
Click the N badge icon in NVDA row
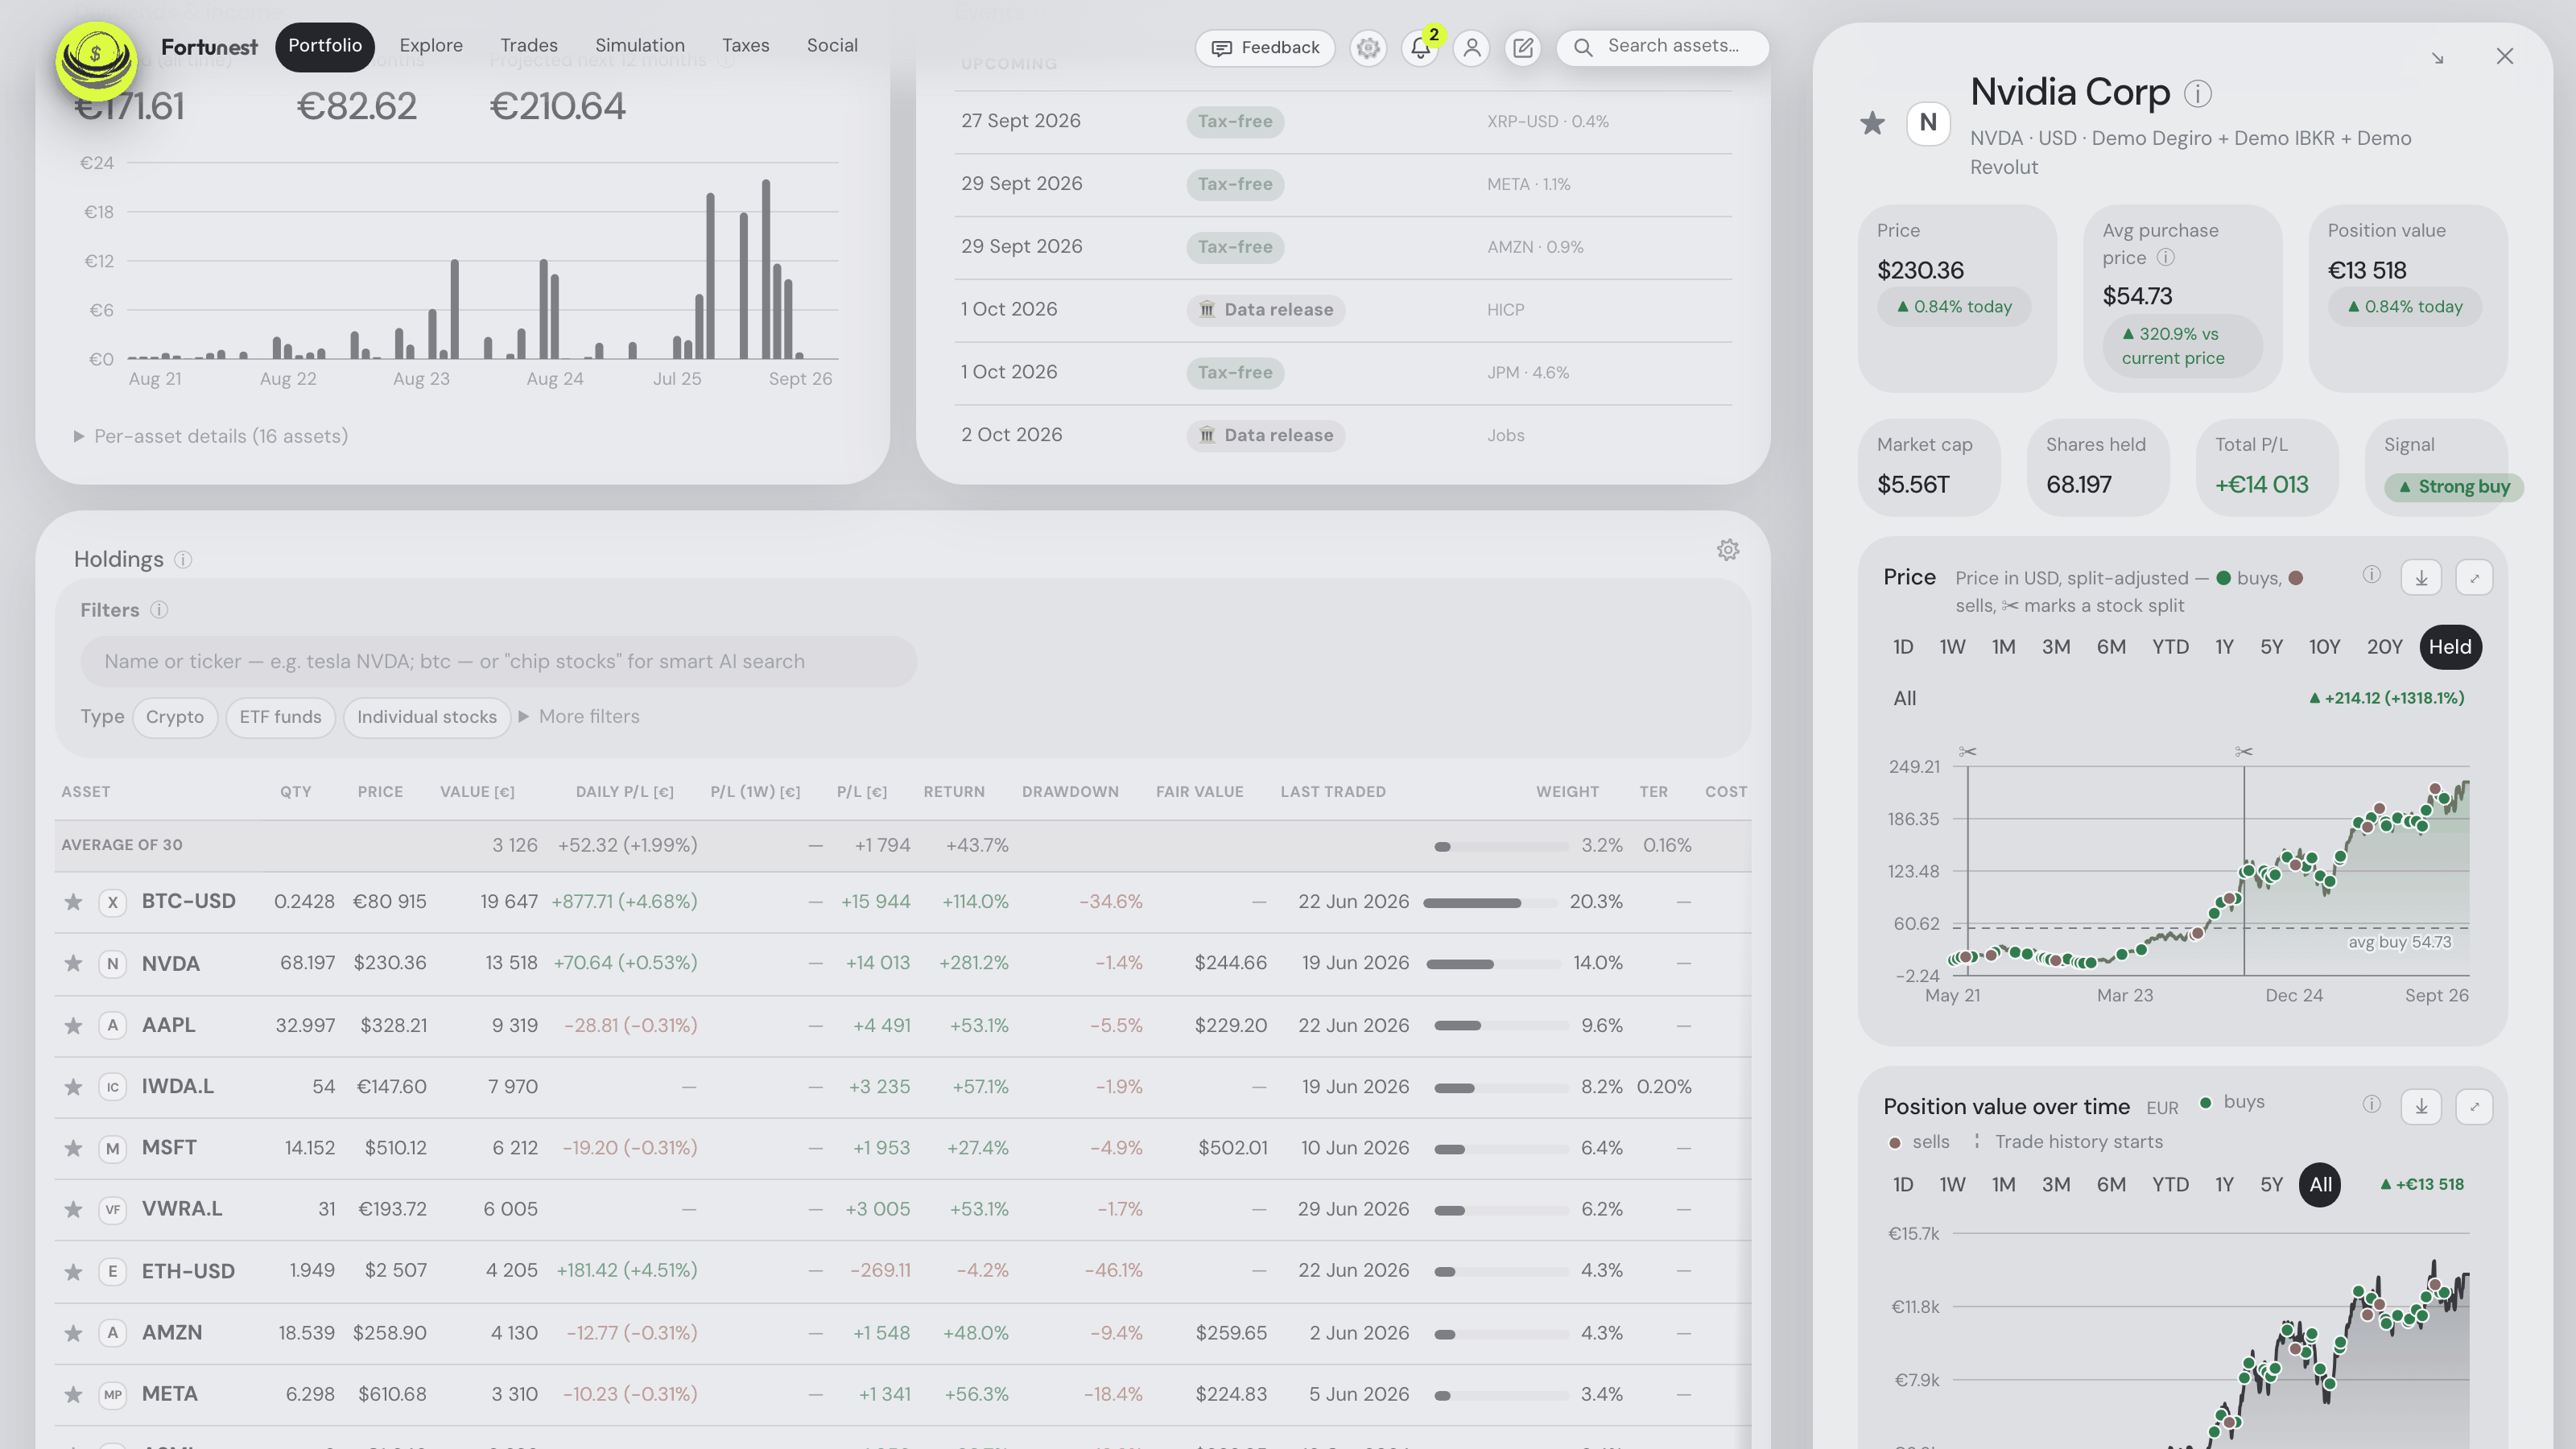coord(113,964)
